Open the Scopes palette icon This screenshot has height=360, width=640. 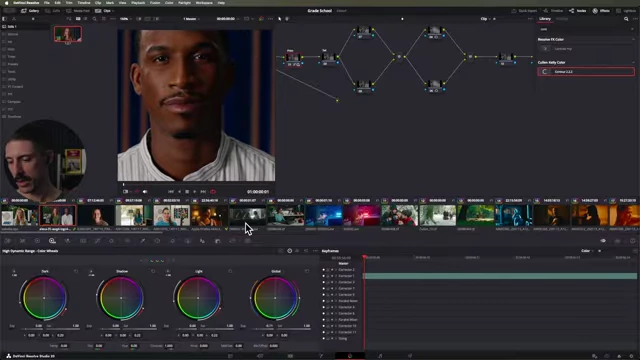[618, 241]
